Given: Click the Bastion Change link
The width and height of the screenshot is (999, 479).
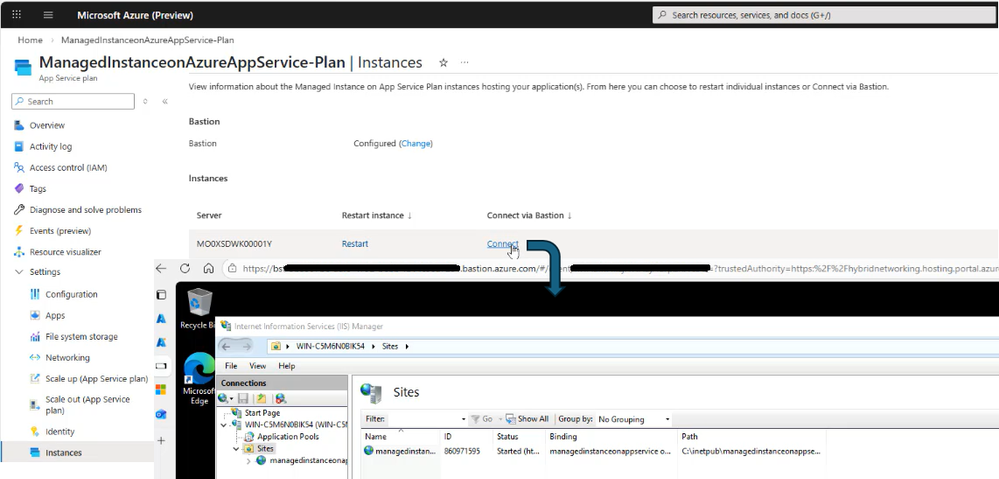Looking at the screenshot, I should 415,143.
